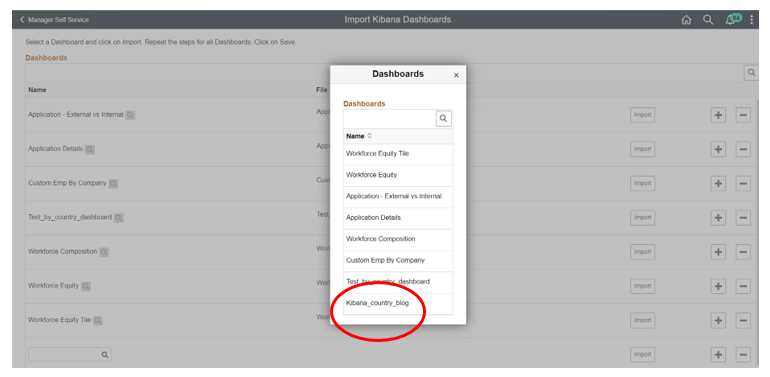Add row after Workforce Equity Tile

pyautogui.click(x=718, y=320)
